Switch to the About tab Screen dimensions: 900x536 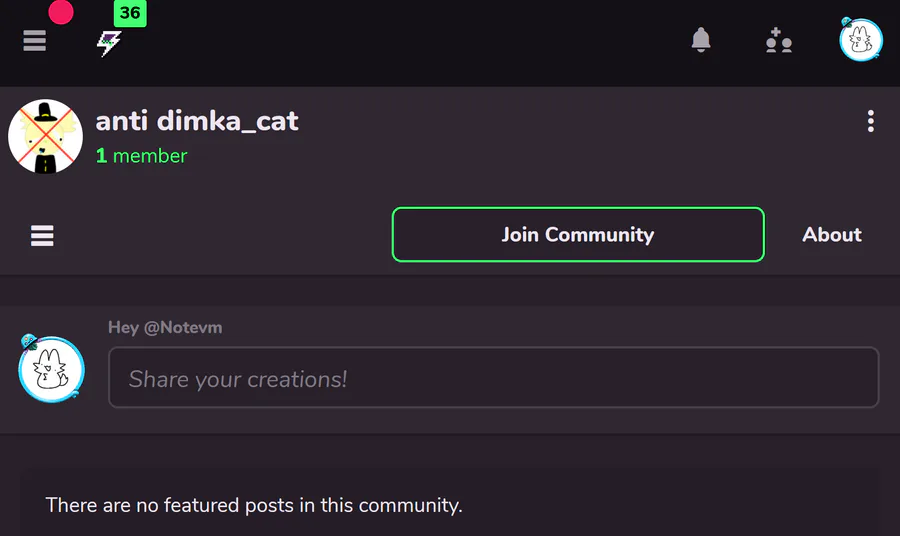tap(831, 235)
